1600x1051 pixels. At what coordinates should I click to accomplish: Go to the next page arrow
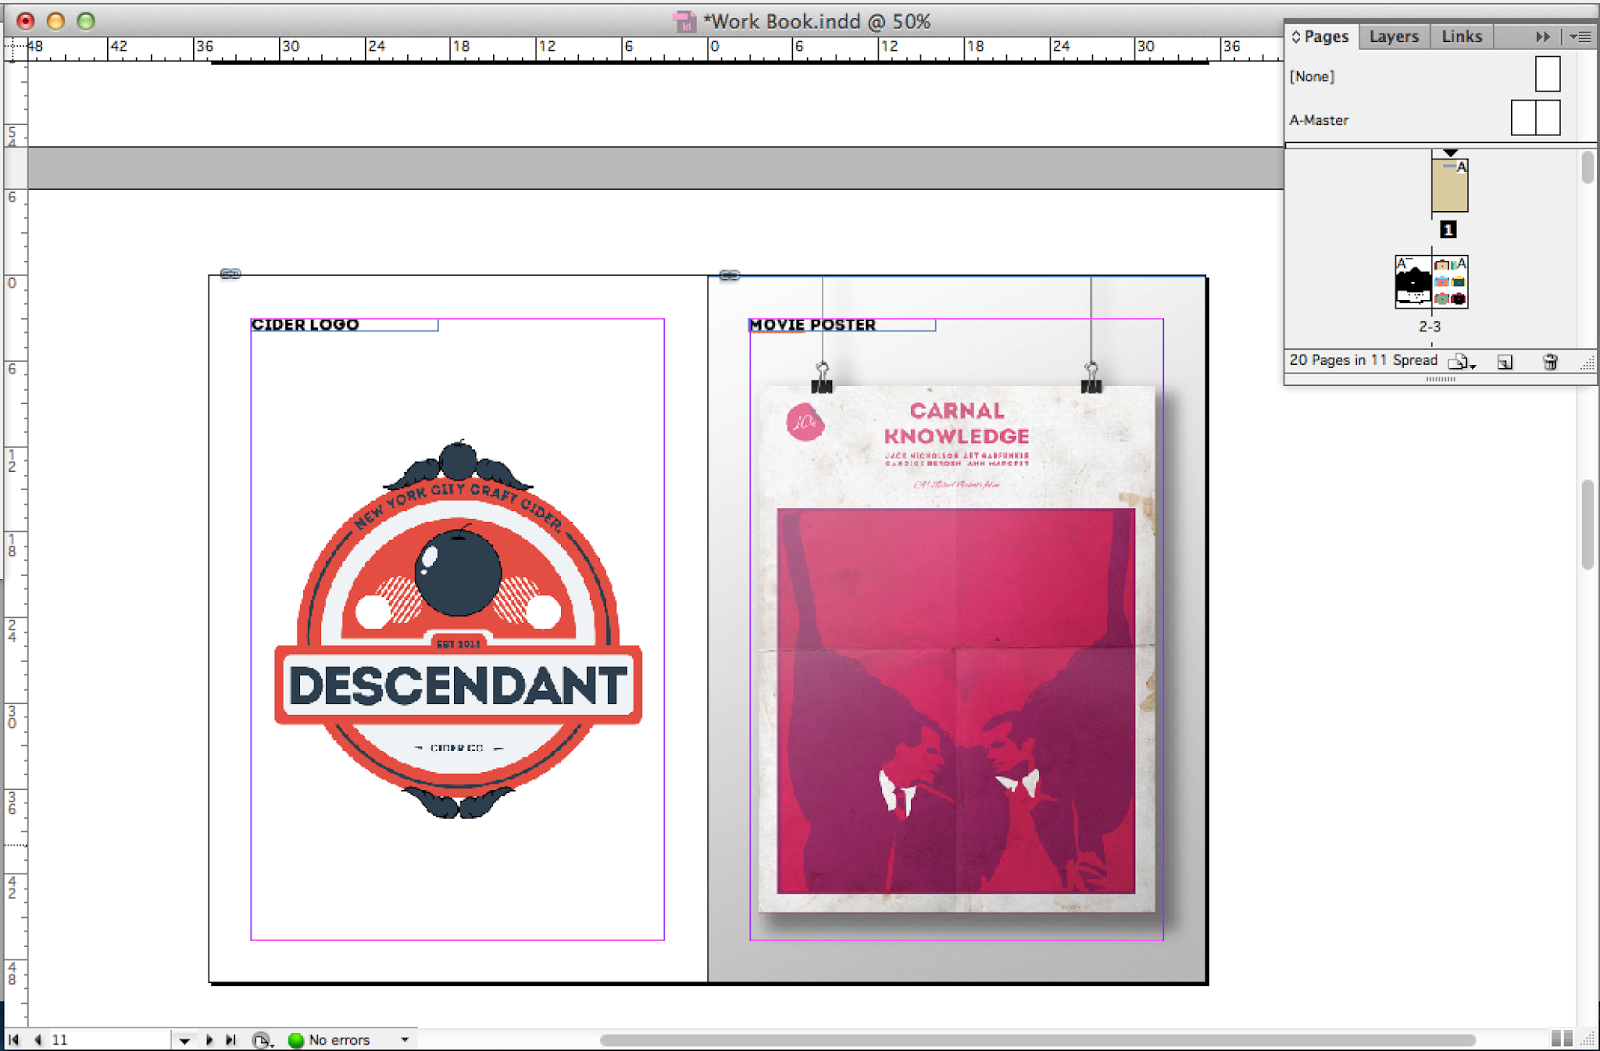pos(209,1040)
